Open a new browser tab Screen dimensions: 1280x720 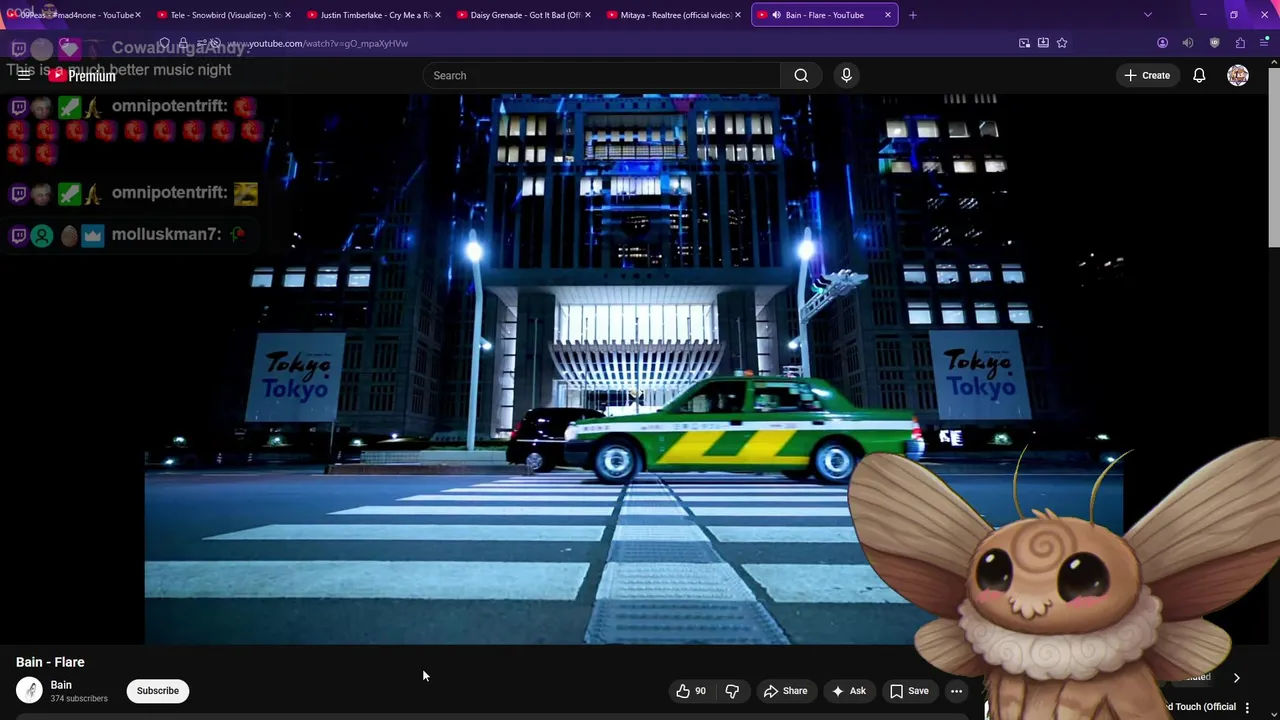point(912,15)
